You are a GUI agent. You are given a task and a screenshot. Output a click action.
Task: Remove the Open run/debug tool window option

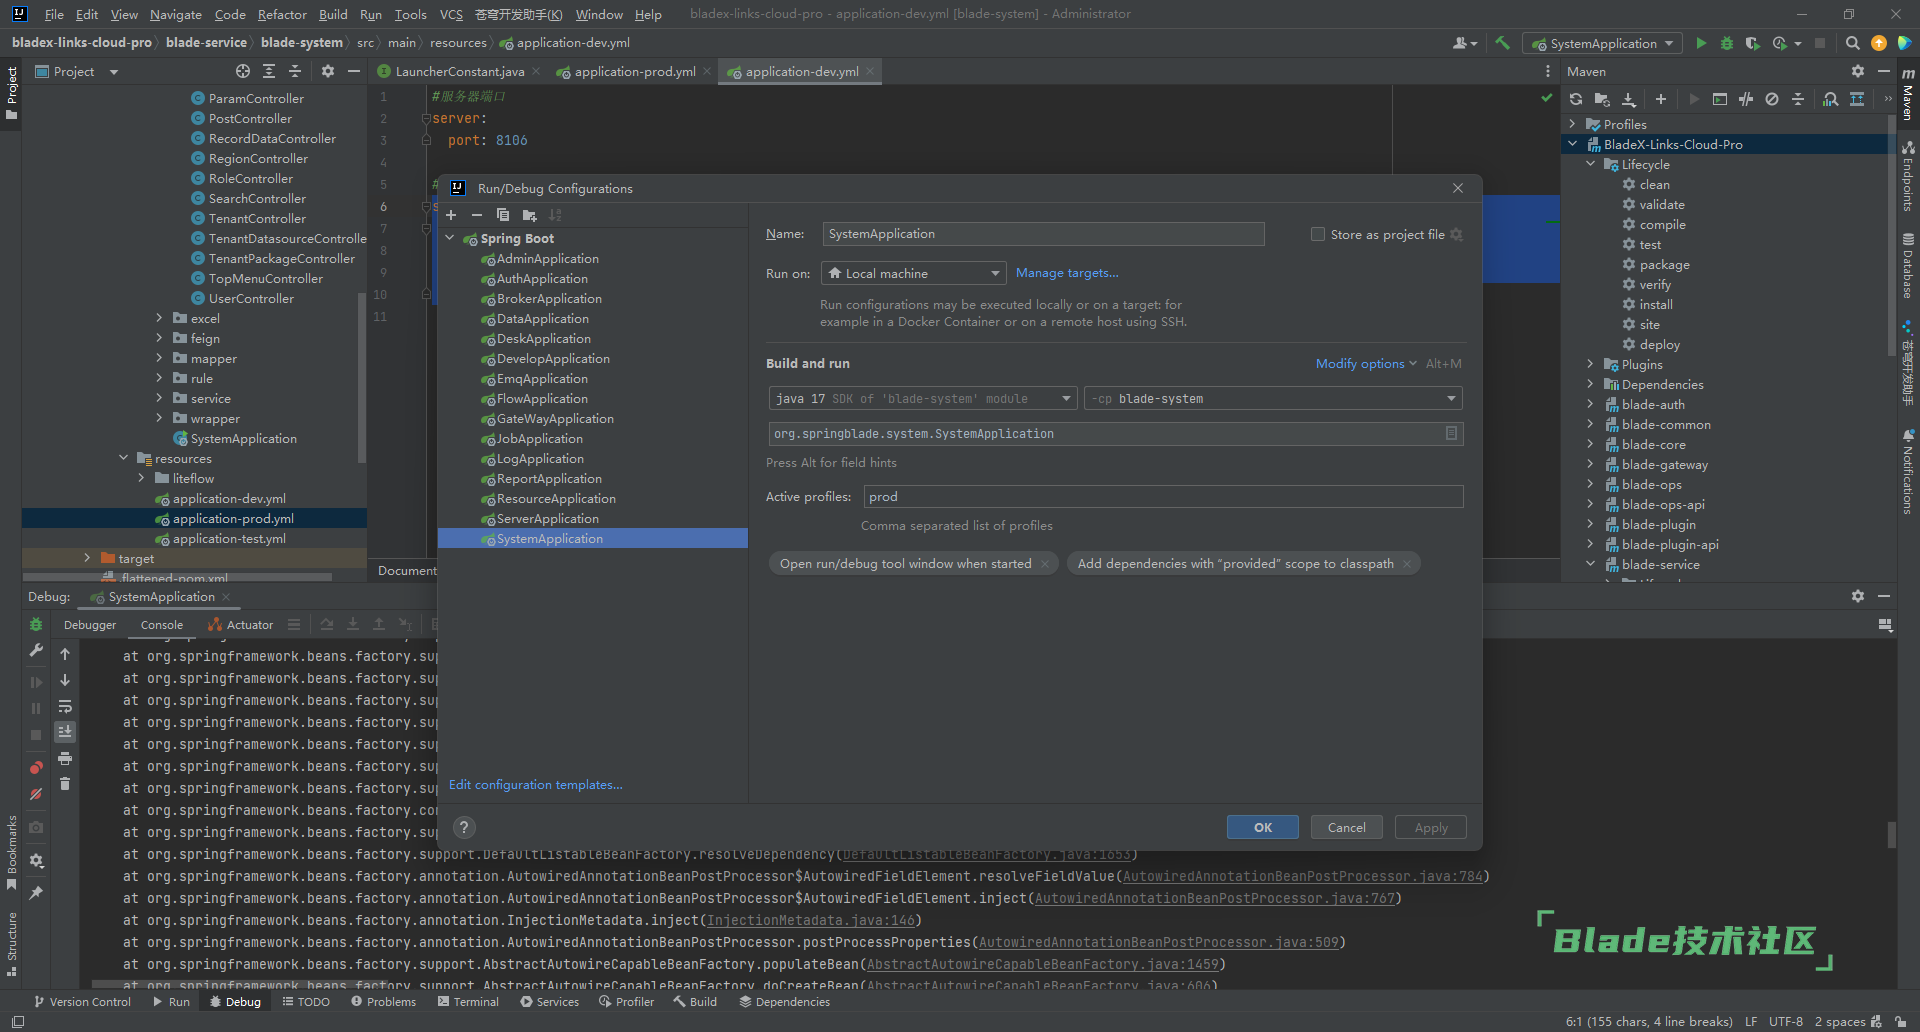point(1045,564)
